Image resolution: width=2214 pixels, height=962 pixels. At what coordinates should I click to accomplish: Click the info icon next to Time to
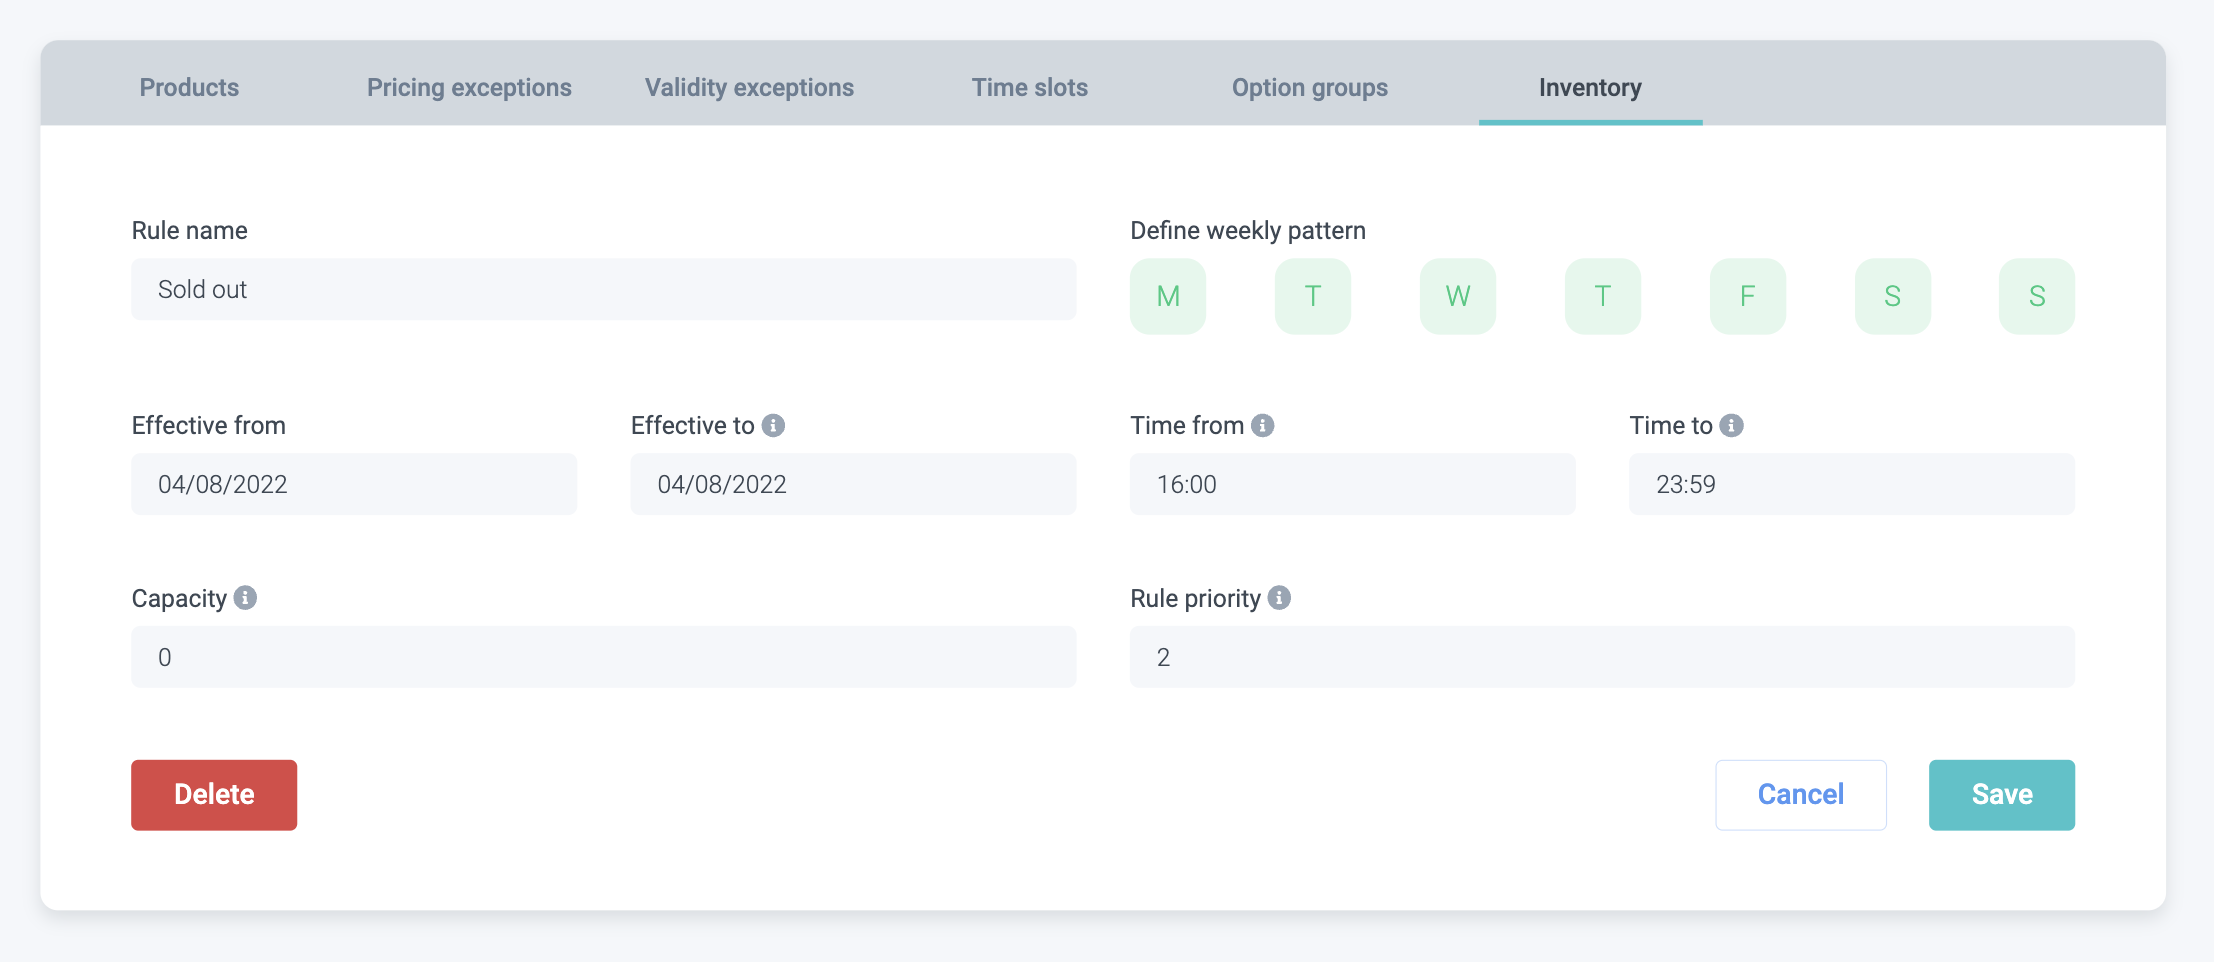1731,426
